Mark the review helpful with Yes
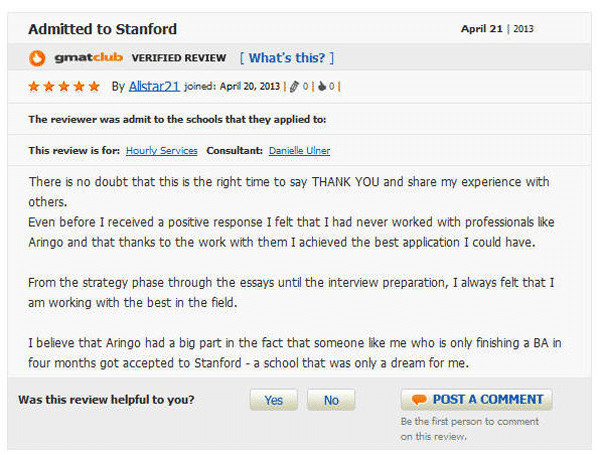 click(x=274, y=400)
